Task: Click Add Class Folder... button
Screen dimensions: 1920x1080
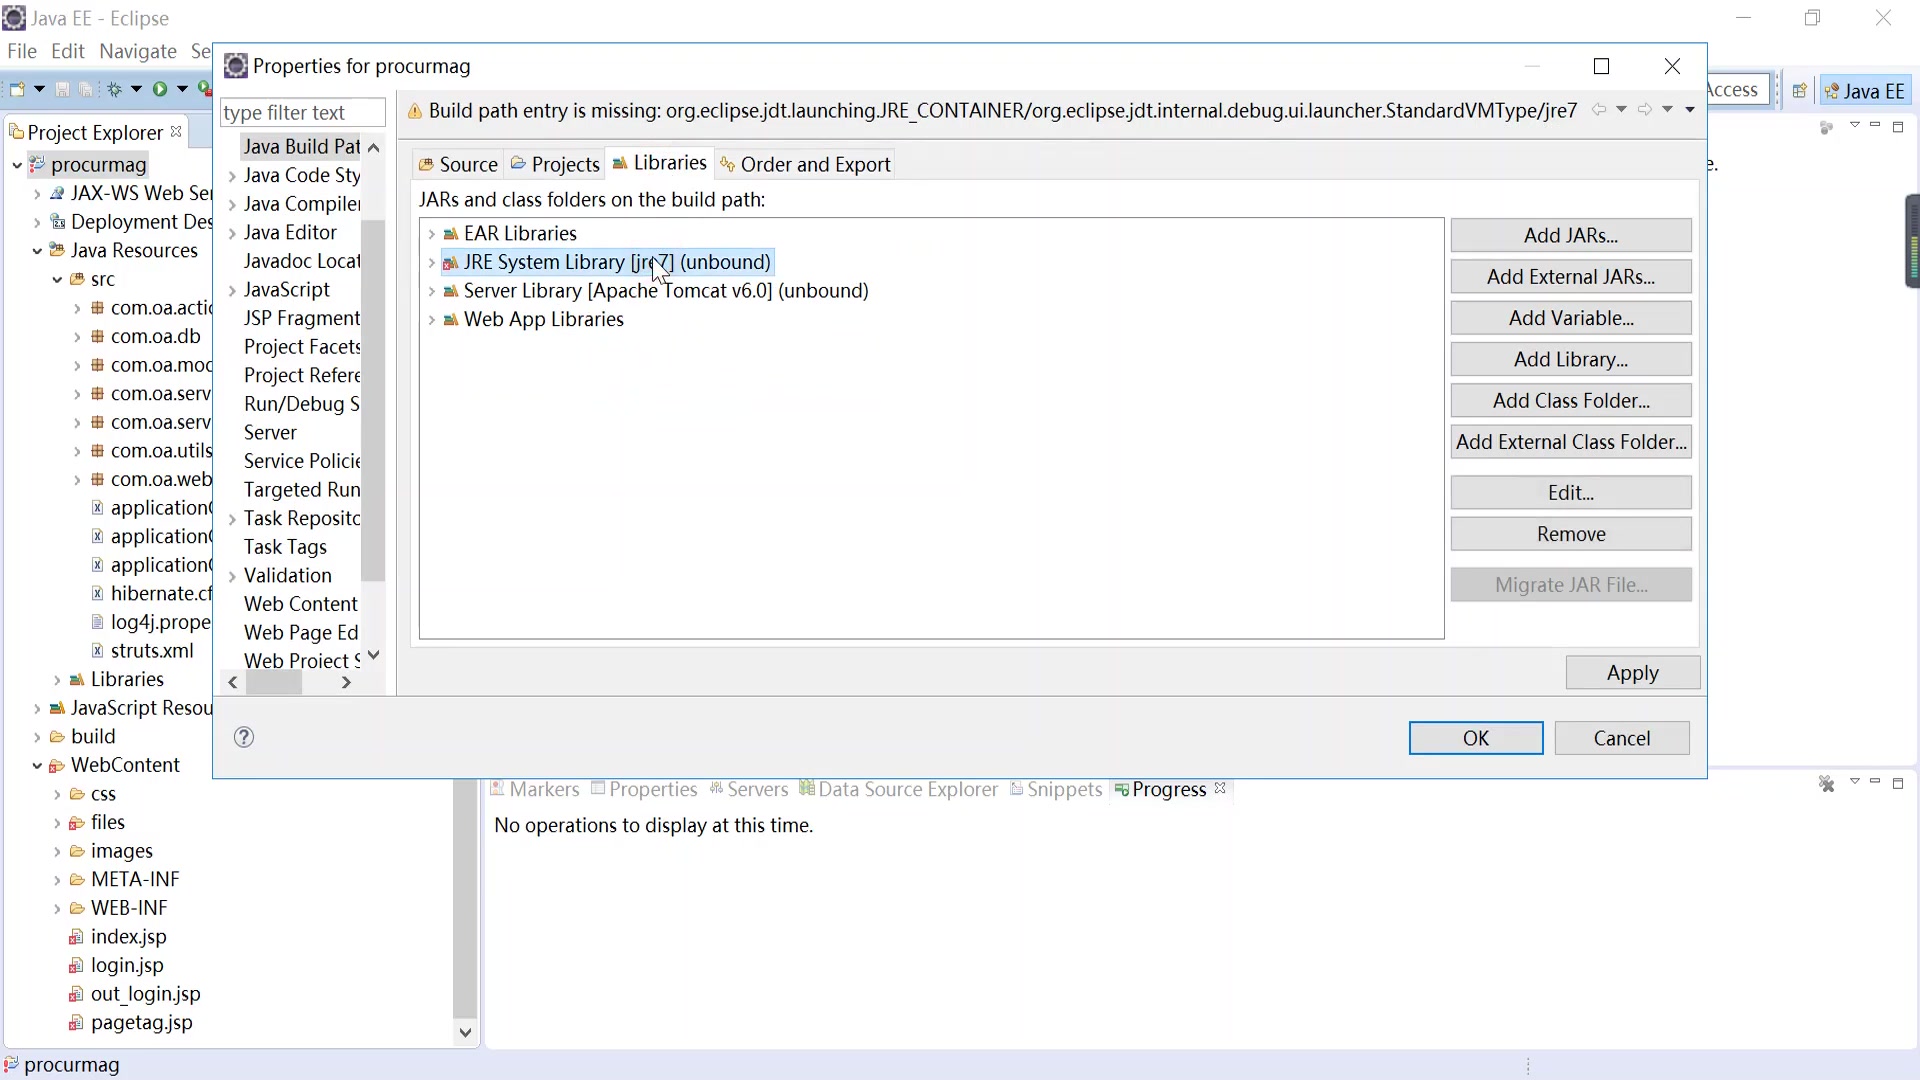Action: coord(1571,400)
